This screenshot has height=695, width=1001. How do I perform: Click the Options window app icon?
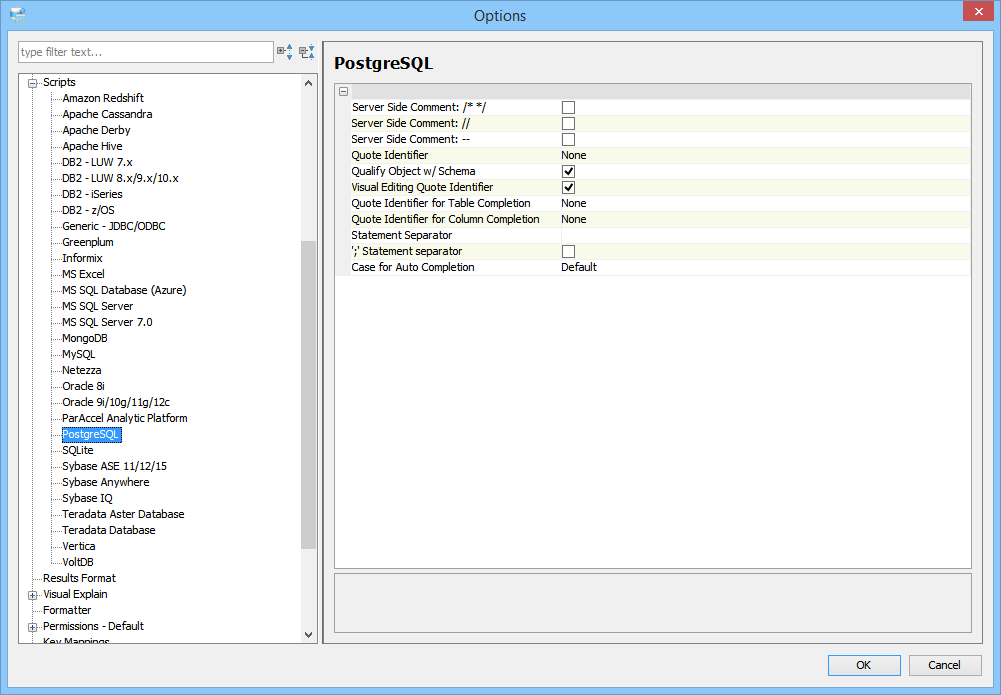17,15
